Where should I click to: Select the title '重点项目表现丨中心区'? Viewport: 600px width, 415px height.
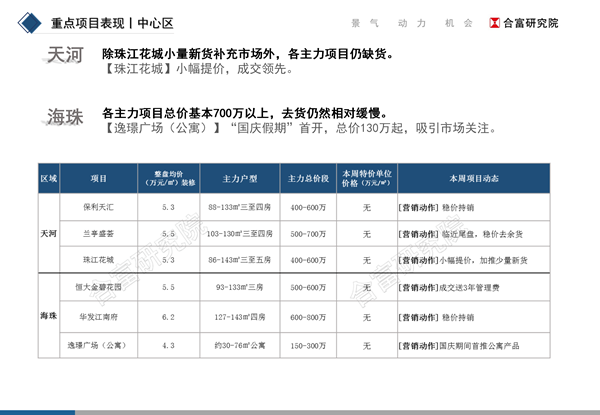point(112,23)
